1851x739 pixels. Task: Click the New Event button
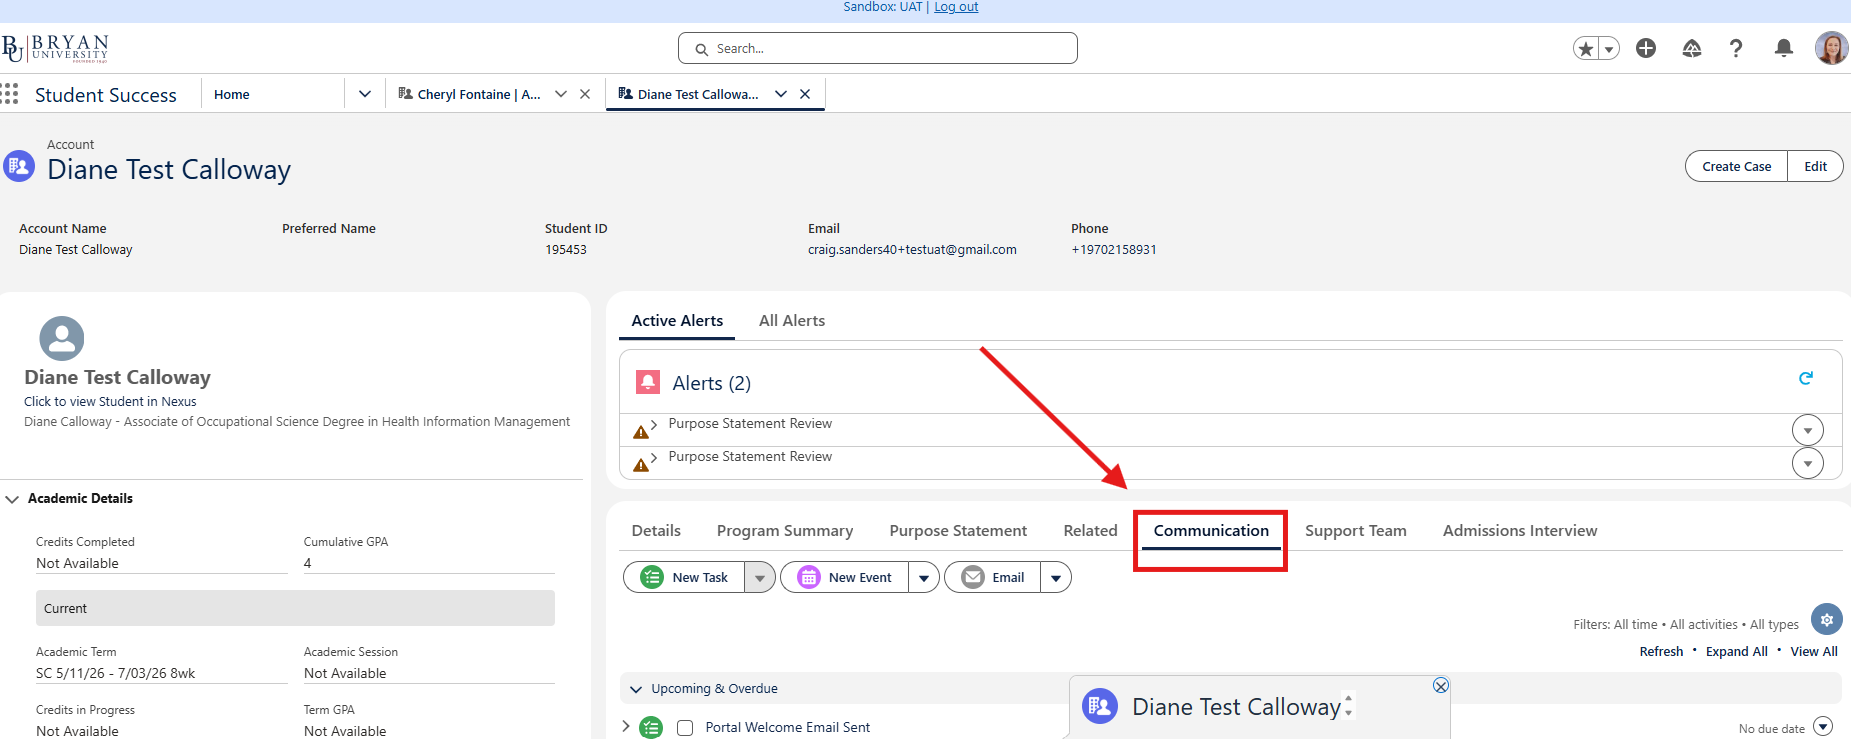pyautogui.click(x=845, y=577)
